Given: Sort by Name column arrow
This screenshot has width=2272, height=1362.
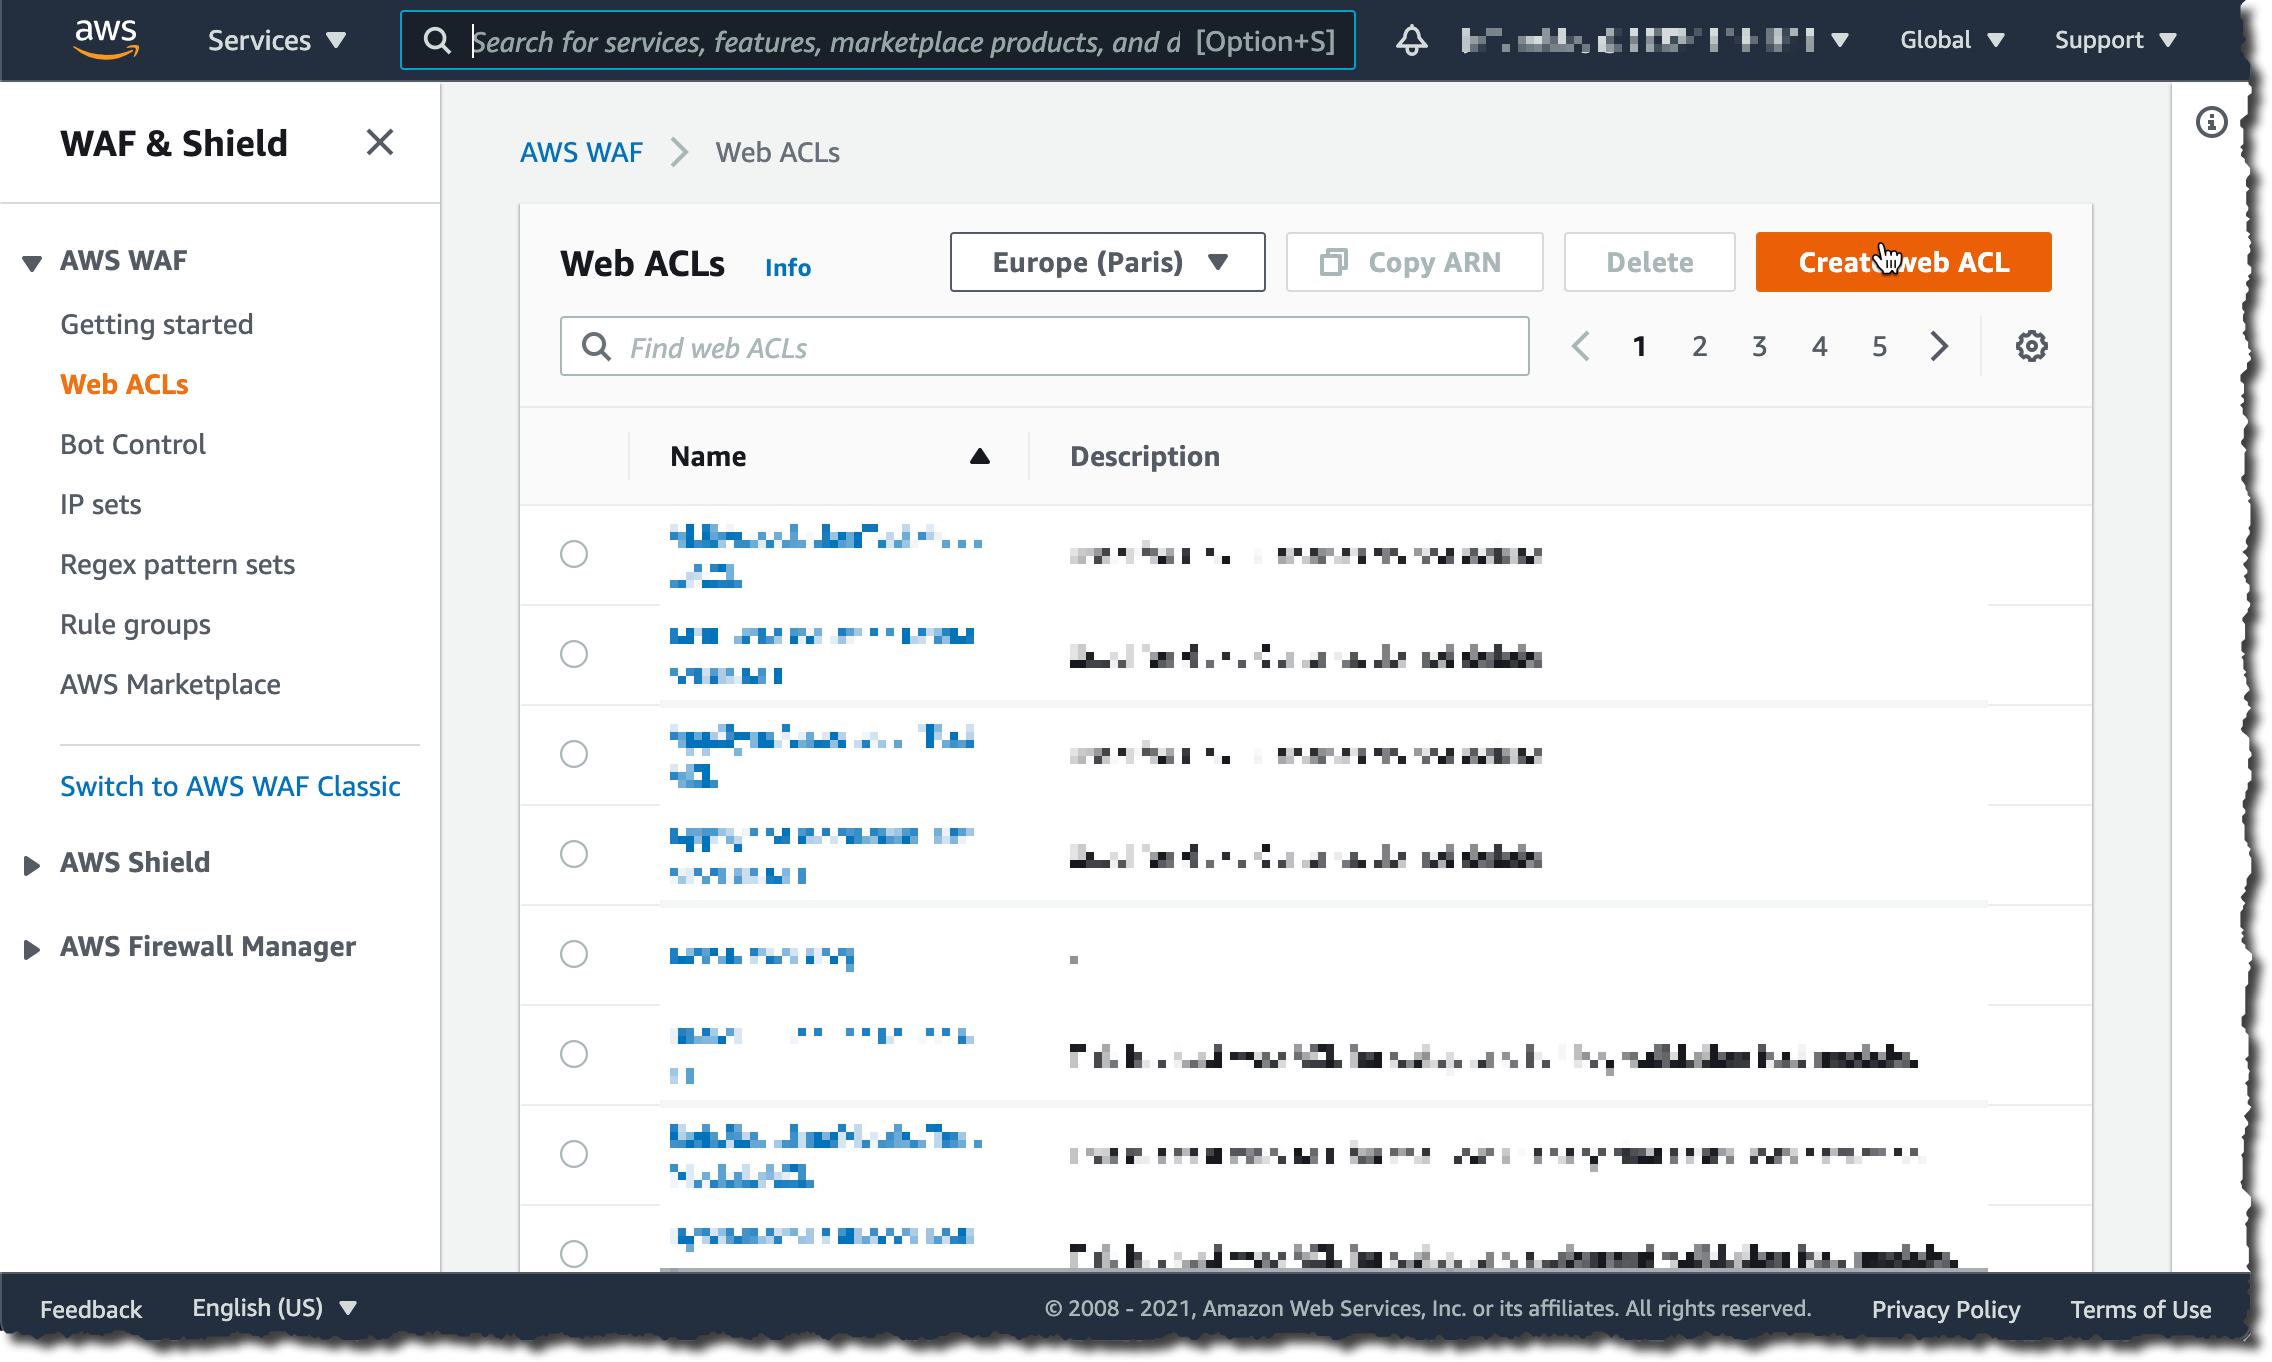Looking at the screenshot, I should click(x=979, y=456).
